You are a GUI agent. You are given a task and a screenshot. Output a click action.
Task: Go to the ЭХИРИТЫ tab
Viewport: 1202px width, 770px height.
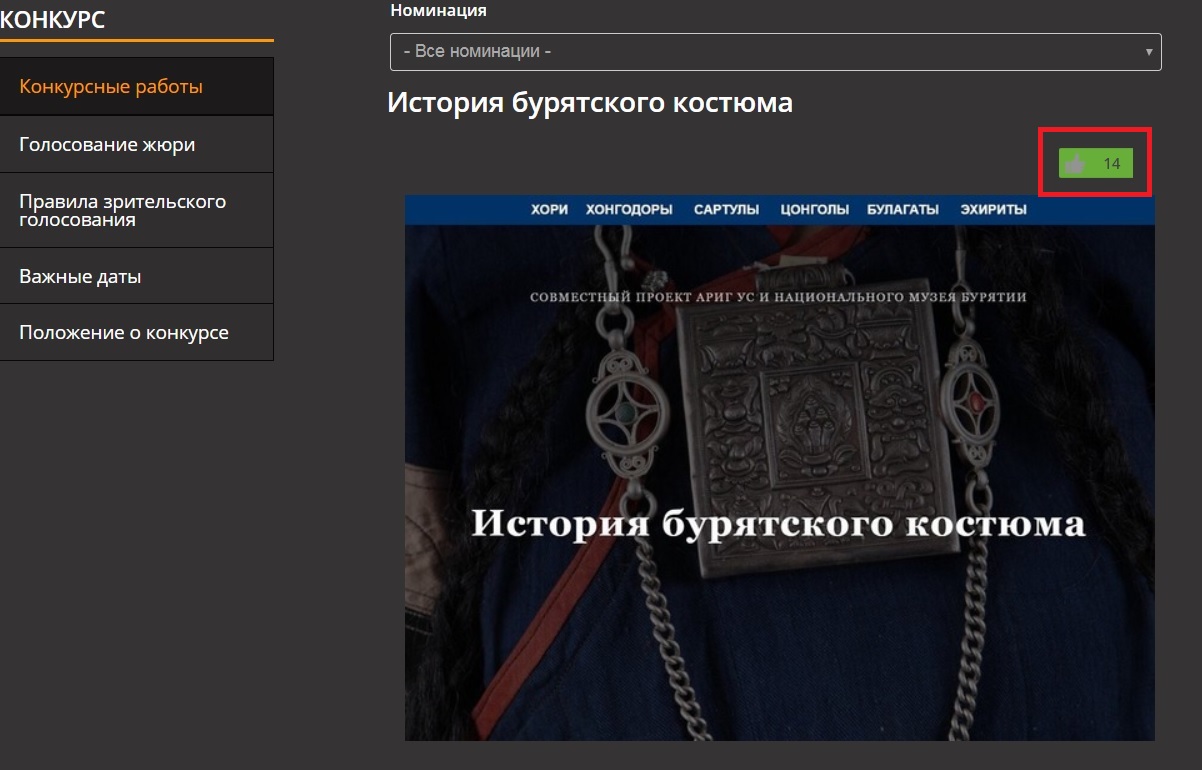pyautogui.click(x=993, y=209)
